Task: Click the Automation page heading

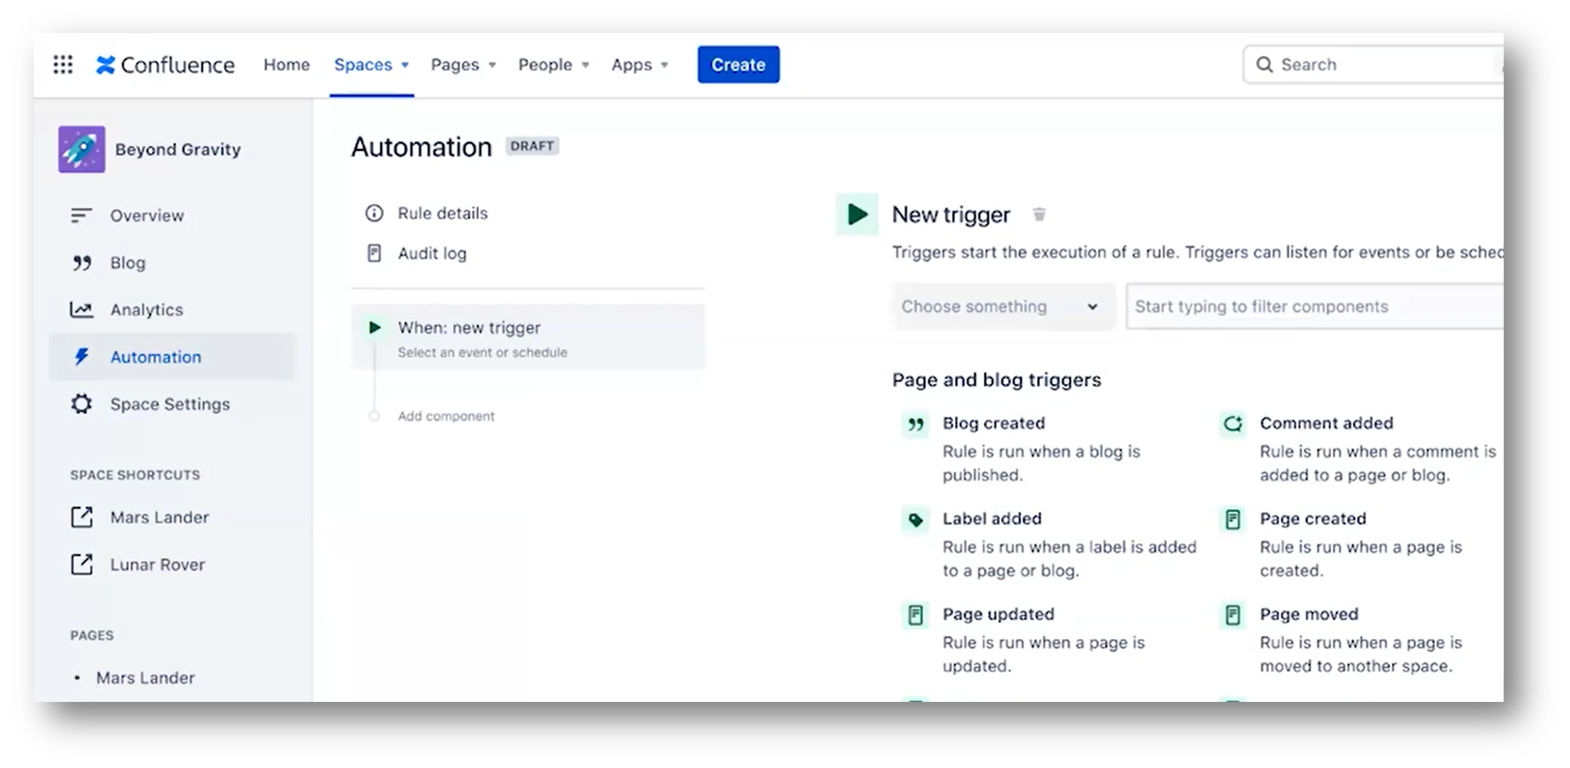Action: pos(422,147)
